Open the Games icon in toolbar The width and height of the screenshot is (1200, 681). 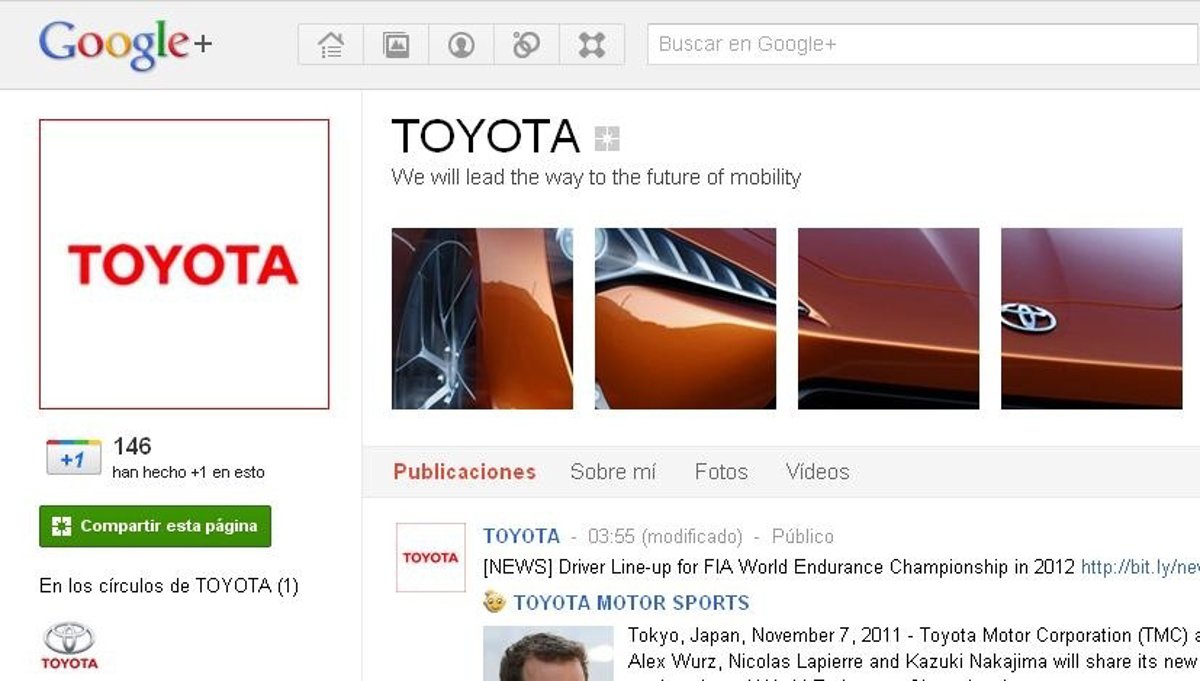pos(592,45)
